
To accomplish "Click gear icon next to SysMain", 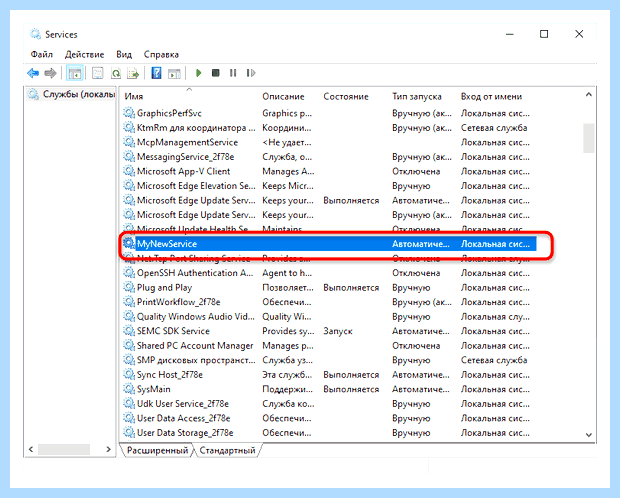I will click(x=129, y=389).
